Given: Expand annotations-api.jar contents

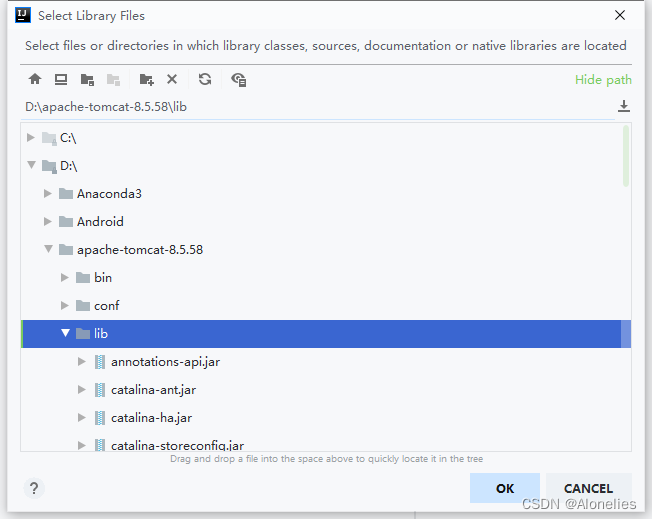Looking at the screenshot, I should click(82, 362).
